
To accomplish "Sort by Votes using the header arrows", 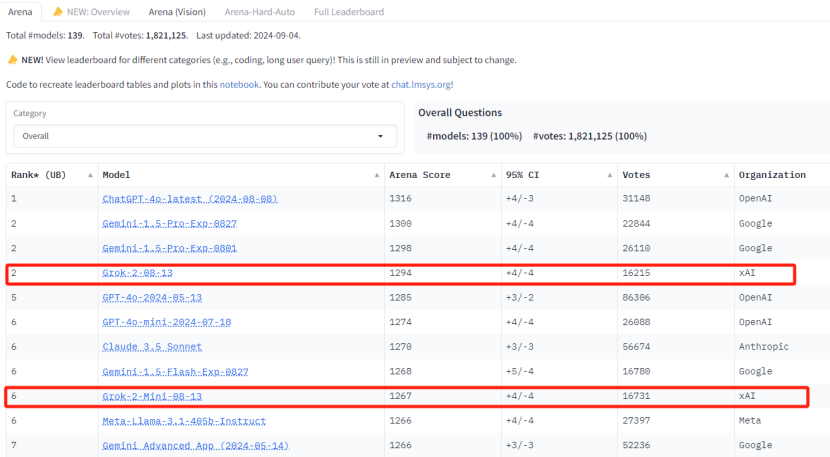I will pos(725,175).
